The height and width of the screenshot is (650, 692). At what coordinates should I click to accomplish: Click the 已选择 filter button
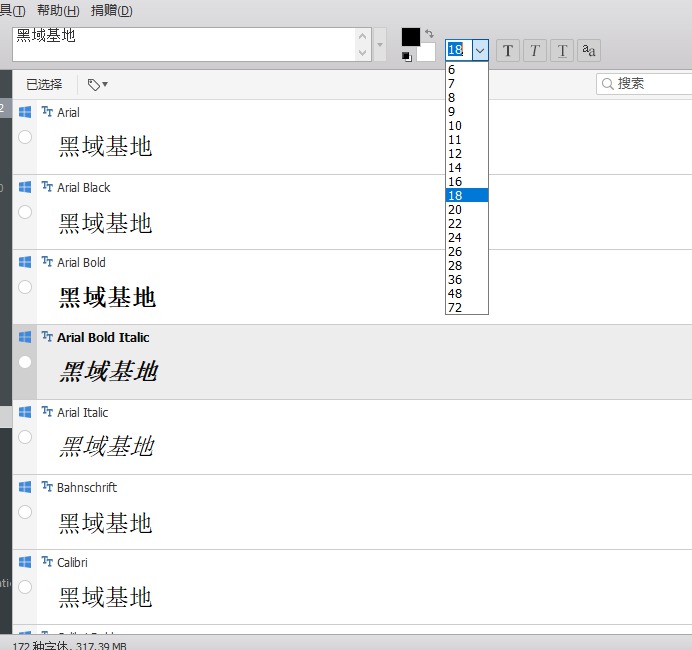[44, 84]
